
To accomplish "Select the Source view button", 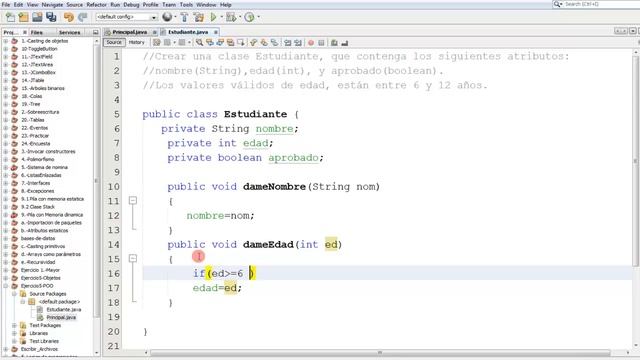I will point(114,42).
